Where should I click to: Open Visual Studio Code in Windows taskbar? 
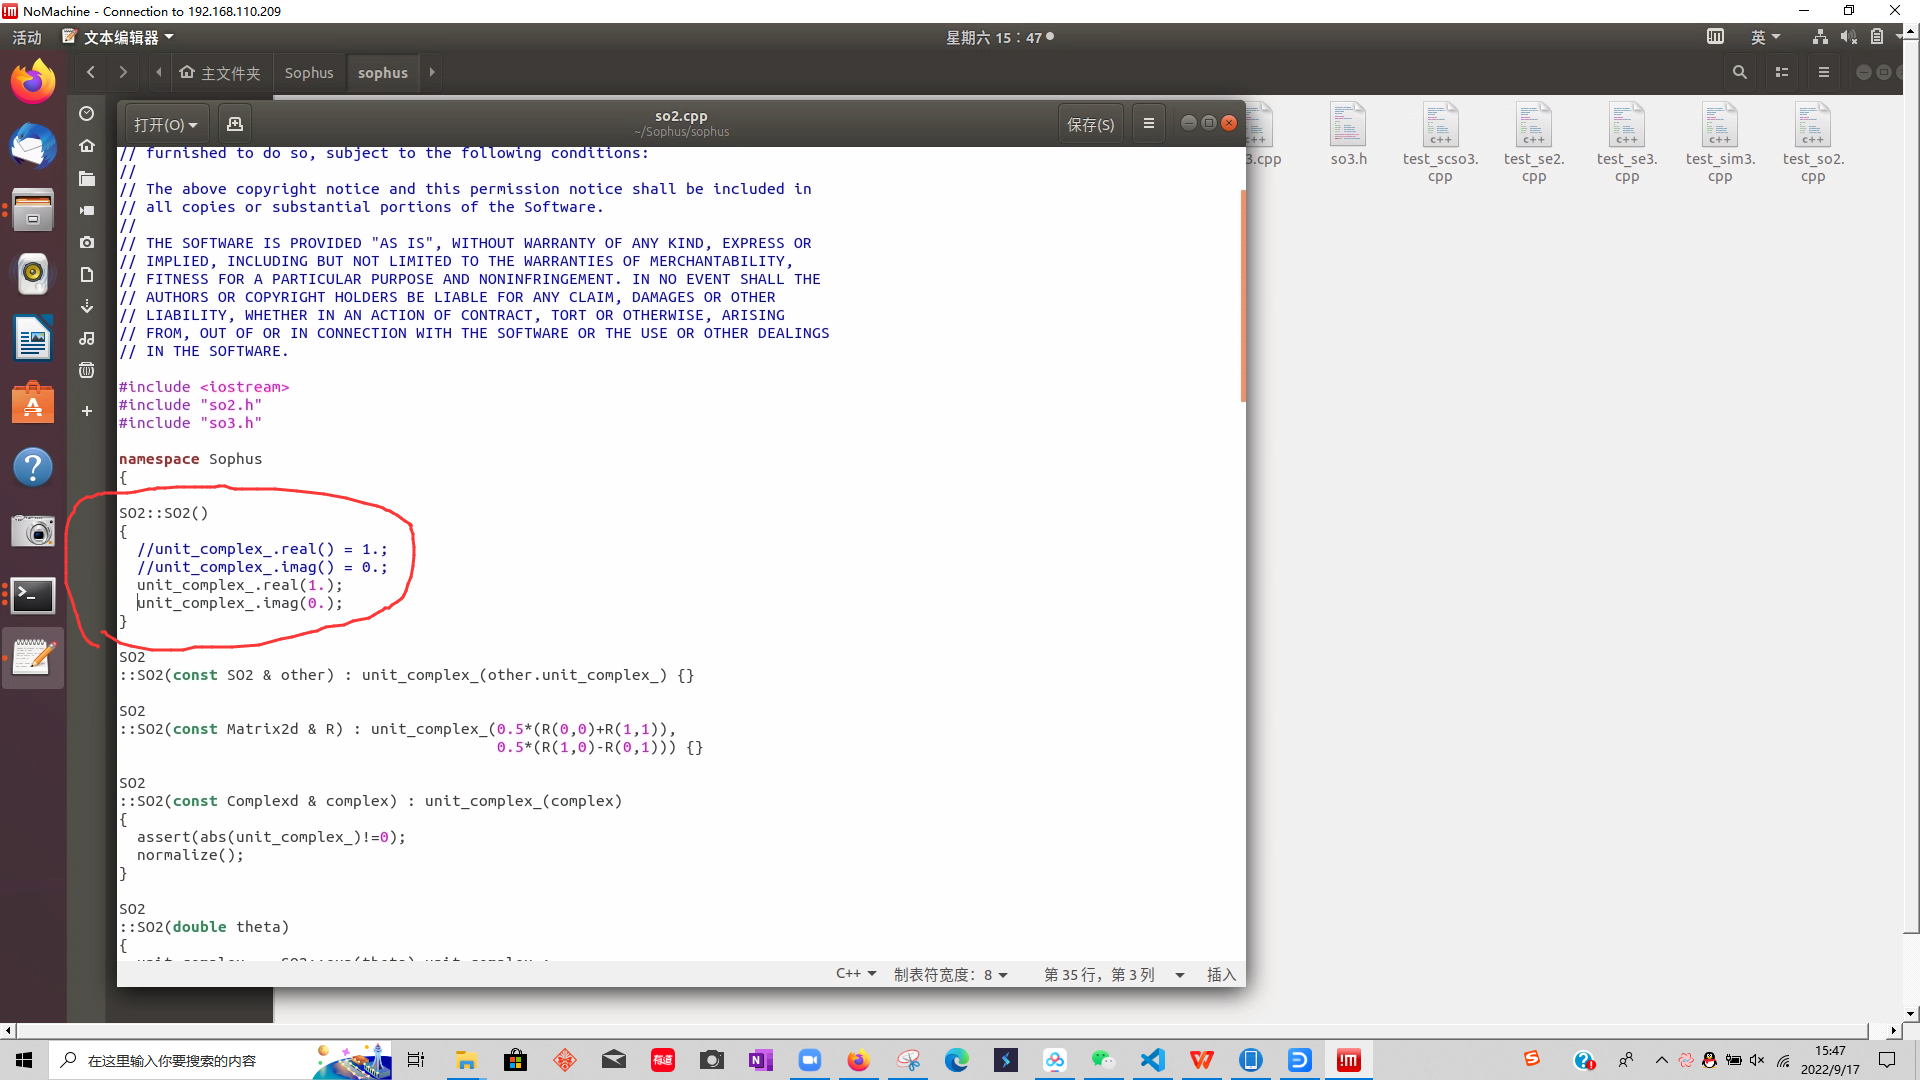click(1153, 1060)
